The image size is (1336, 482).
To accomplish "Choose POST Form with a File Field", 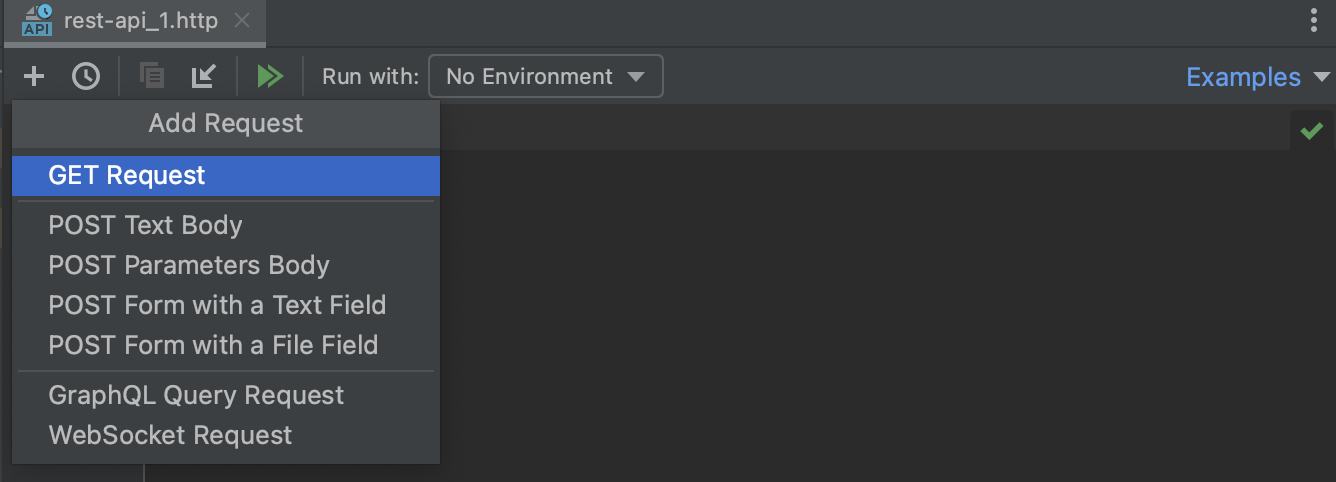I will (213, 345).
